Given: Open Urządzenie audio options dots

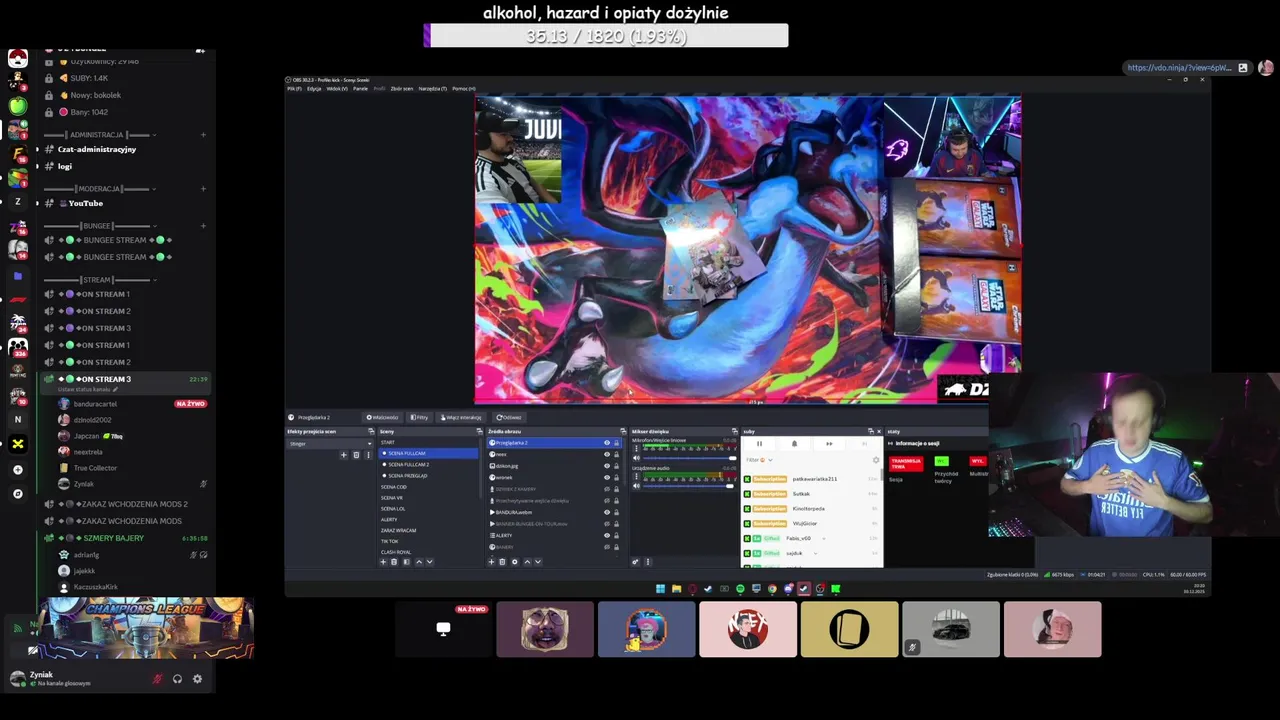Looking at the screenshot, I should [636, 476].
